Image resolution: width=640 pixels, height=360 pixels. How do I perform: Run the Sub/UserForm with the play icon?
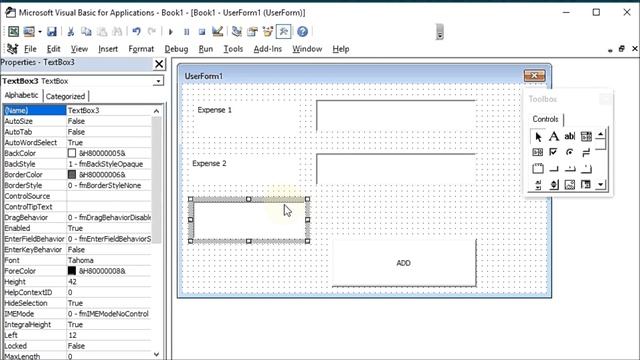(x=171, y=32)
